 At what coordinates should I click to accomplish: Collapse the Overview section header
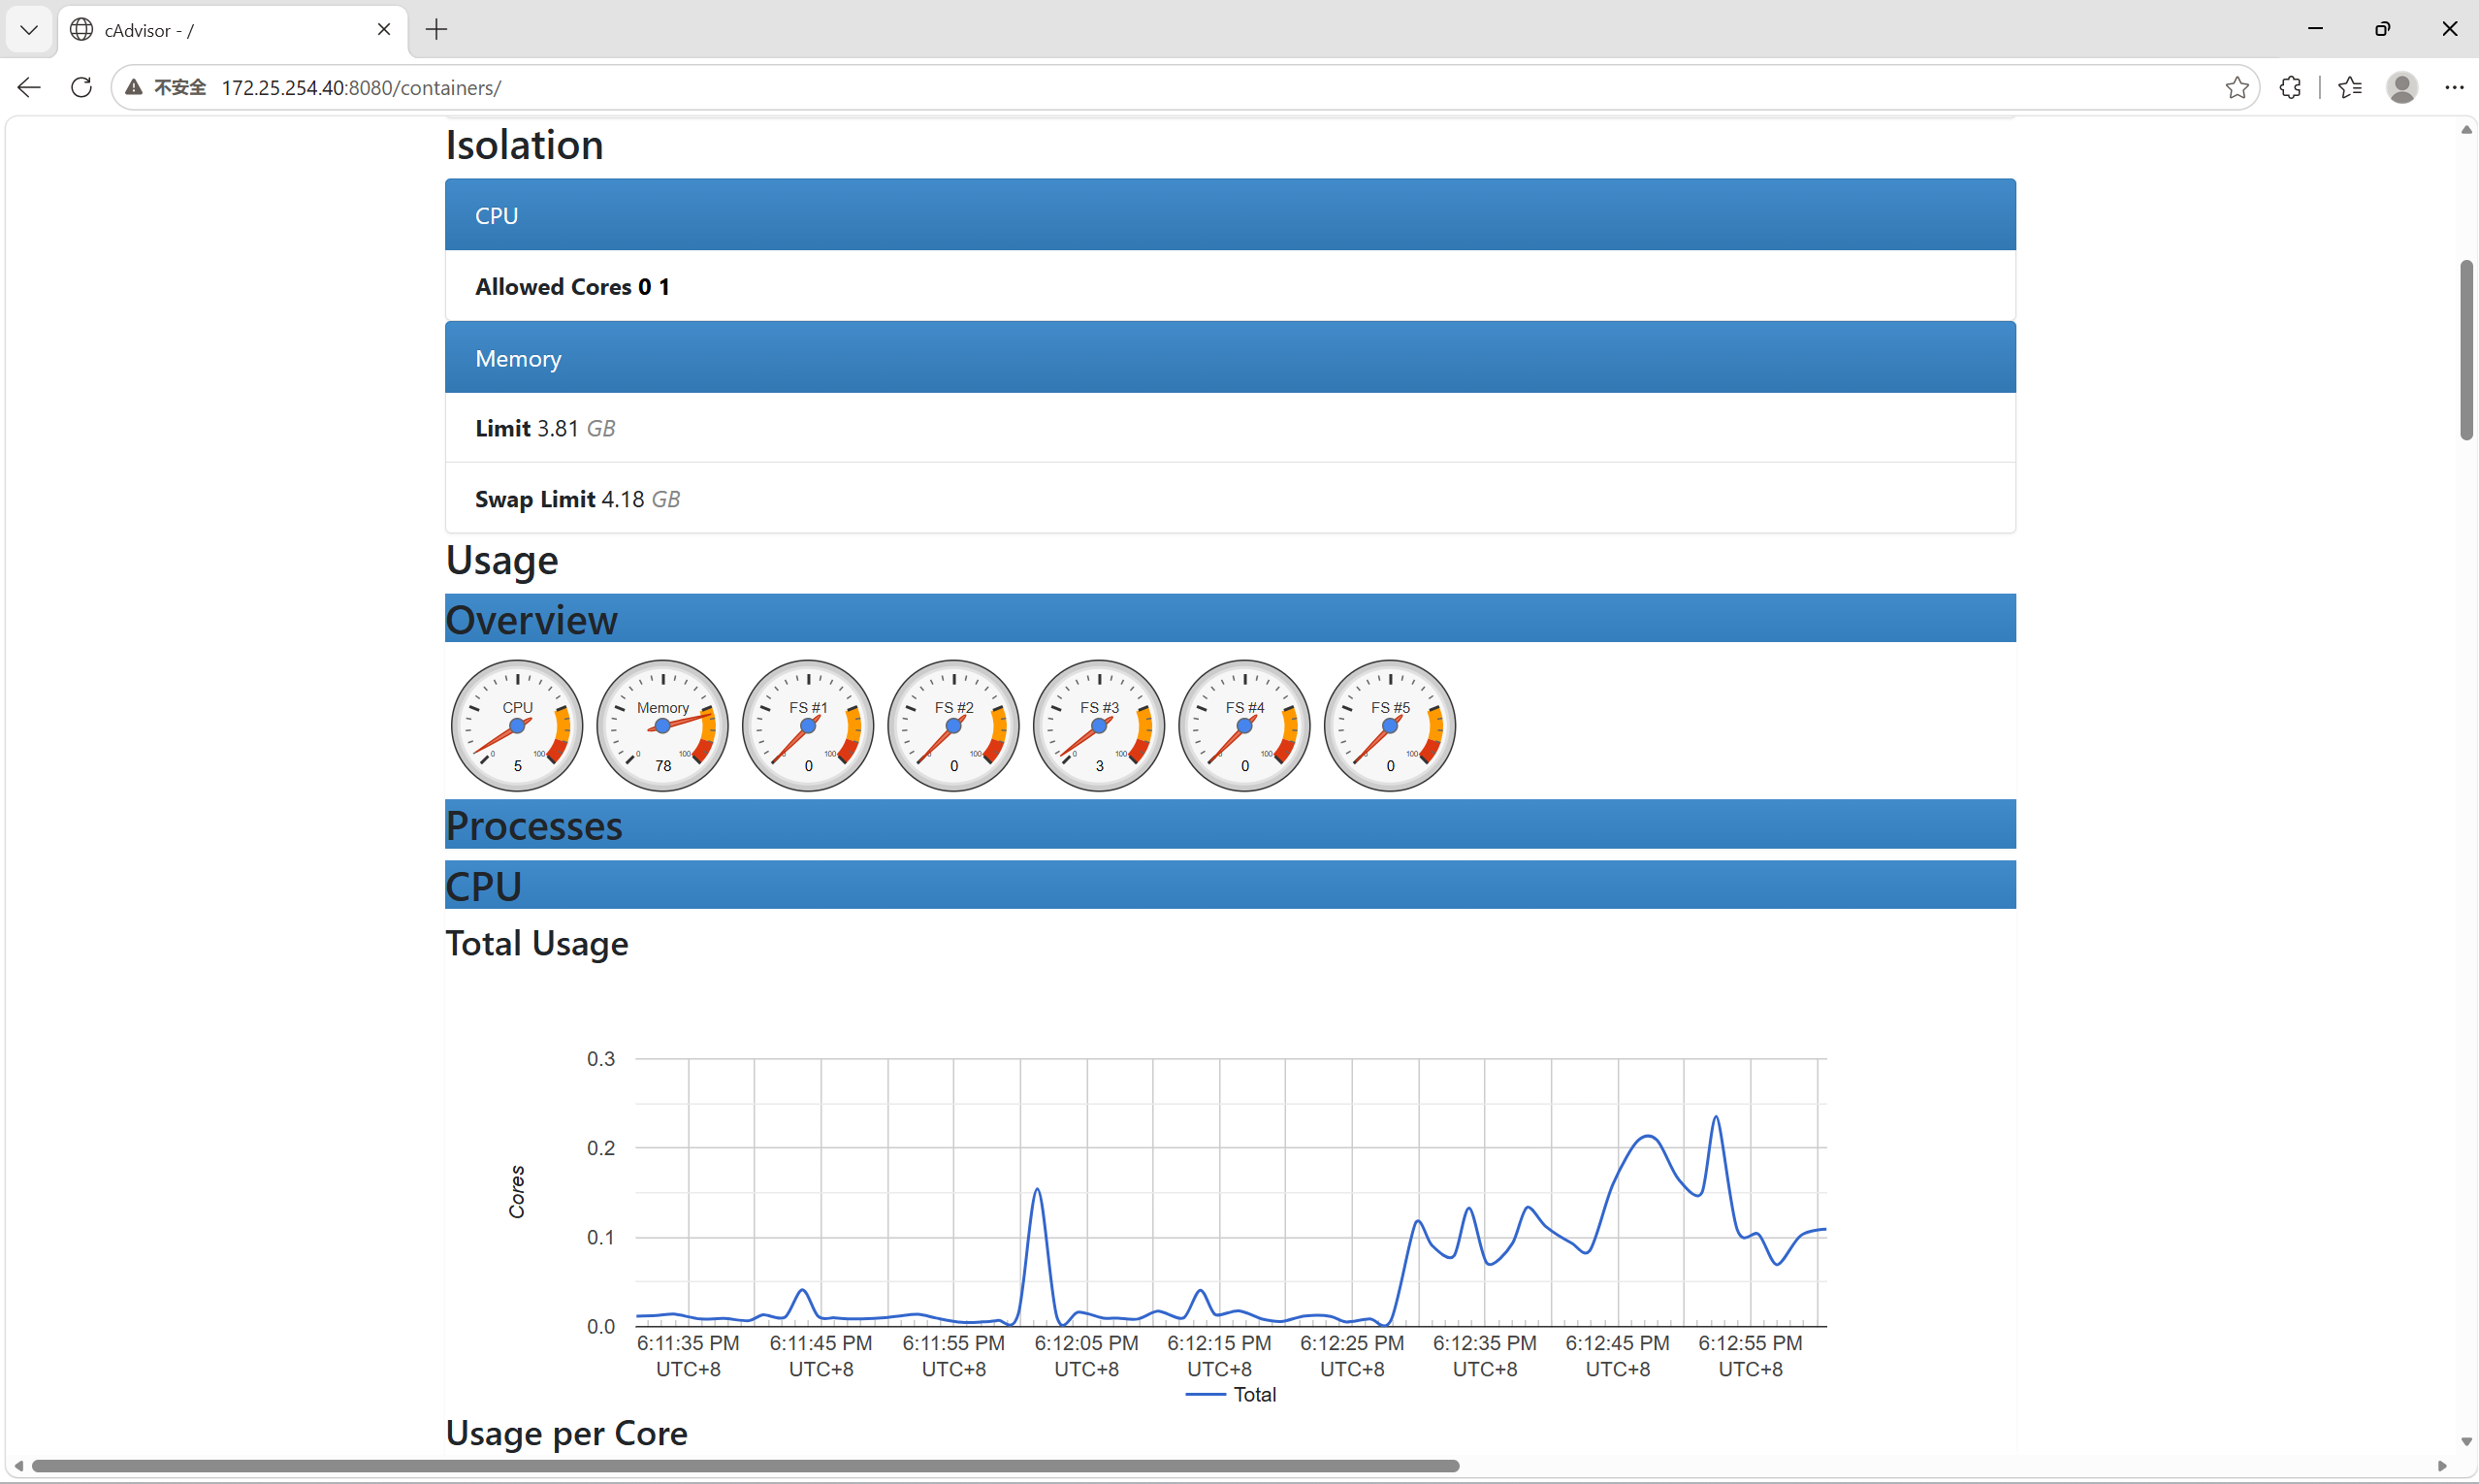1230,619
